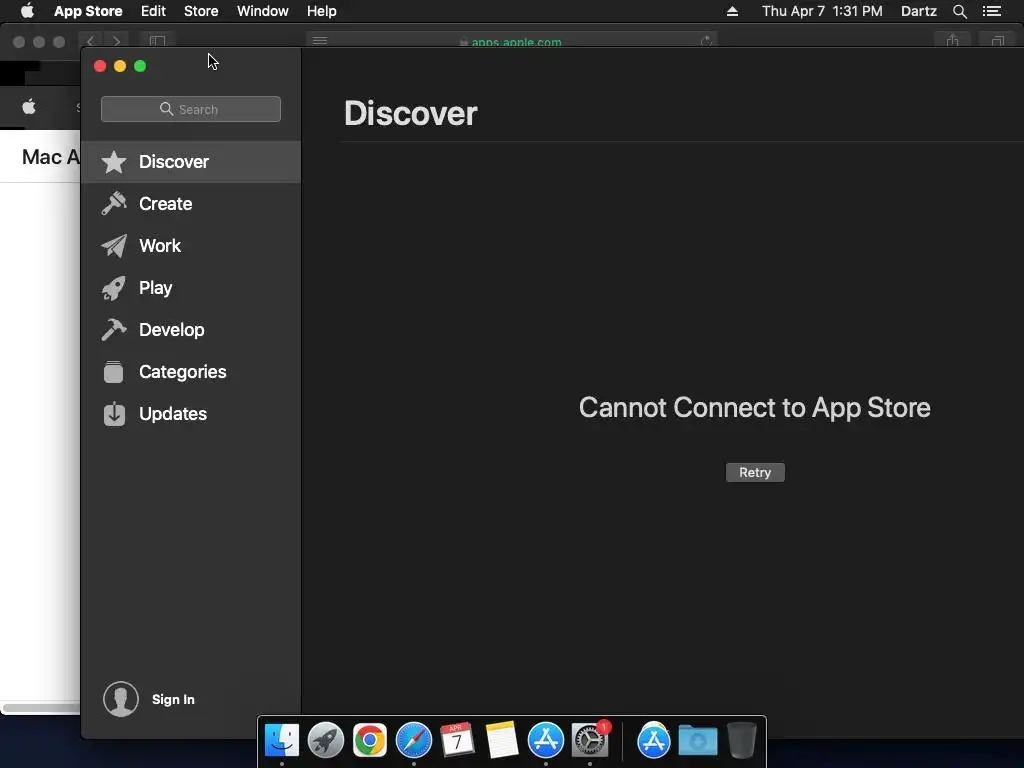Open the Apple menu in menu bar
The height and width of the screenshot is (768, 1024).
coord(27,11)
